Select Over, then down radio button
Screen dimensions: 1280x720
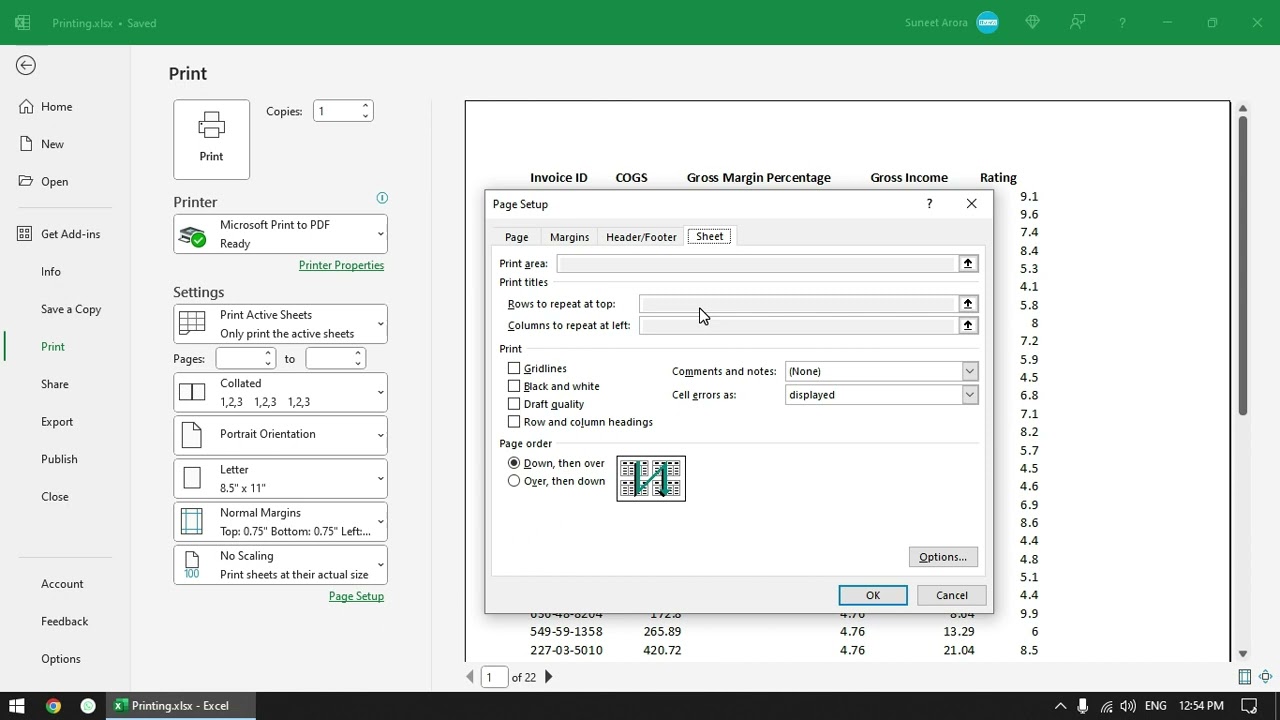[x=514, y=481]
